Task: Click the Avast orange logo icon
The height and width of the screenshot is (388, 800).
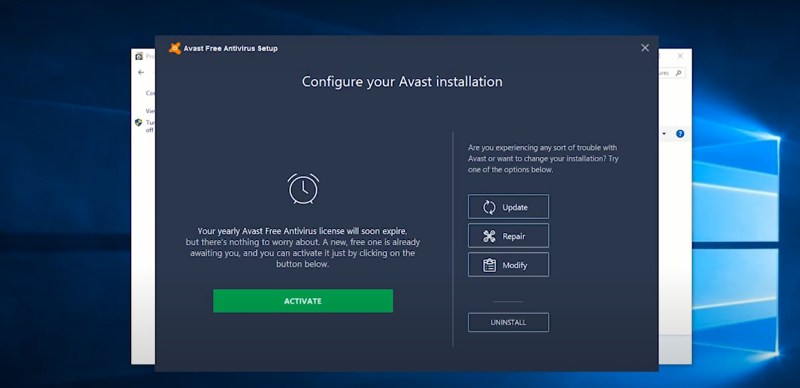Action: point(174,48)
